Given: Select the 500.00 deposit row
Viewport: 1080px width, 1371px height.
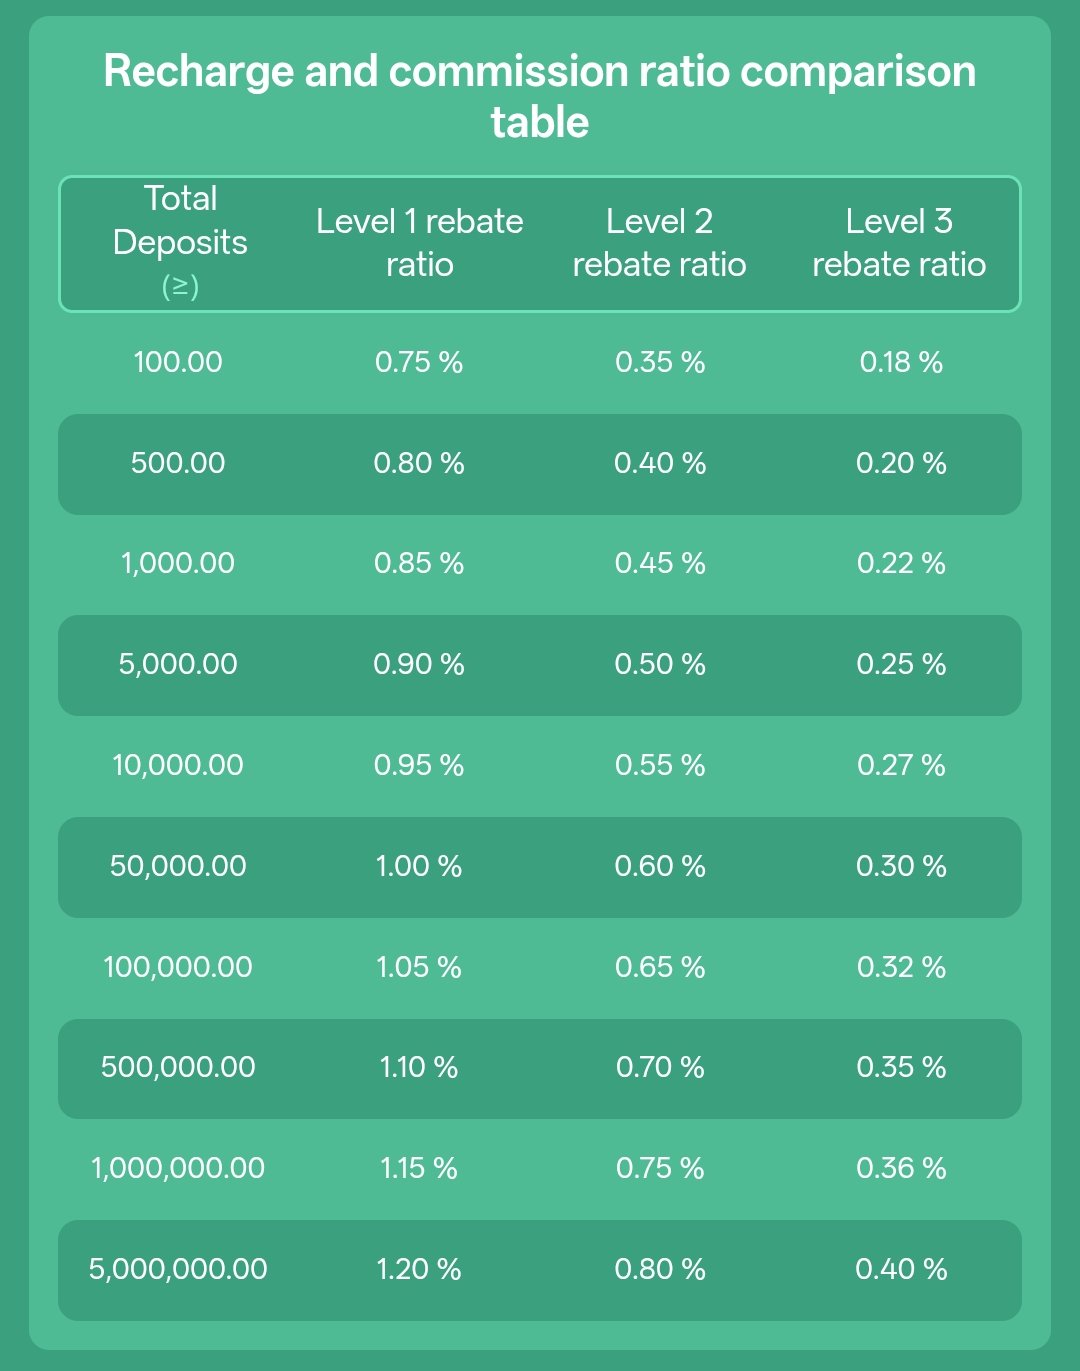Looking at the screenshot, I should [540, 464].
